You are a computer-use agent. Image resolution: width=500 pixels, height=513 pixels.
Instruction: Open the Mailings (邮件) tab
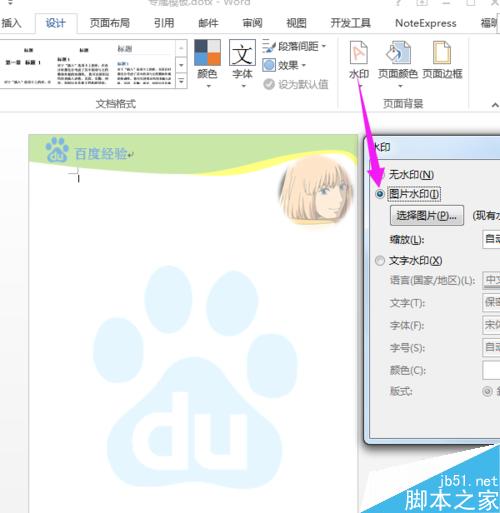208,23
